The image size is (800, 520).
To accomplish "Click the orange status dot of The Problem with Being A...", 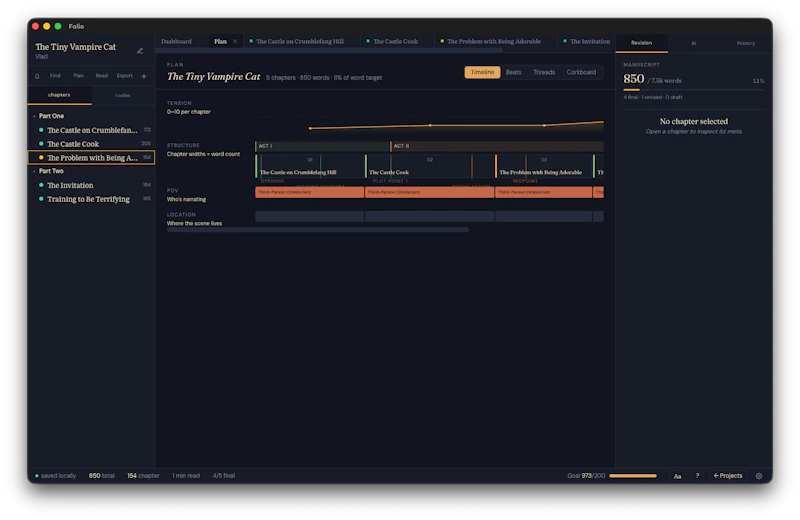I will click(x=41, y=158).
